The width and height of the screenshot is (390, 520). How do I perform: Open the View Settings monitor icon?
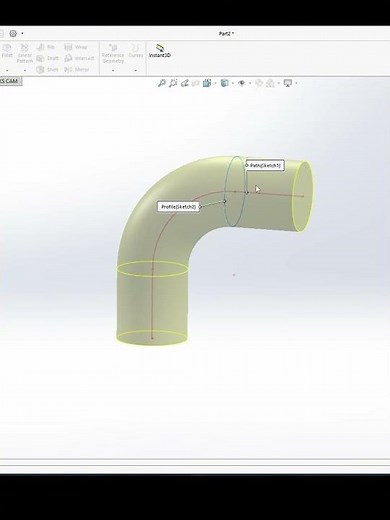point(288,83)
